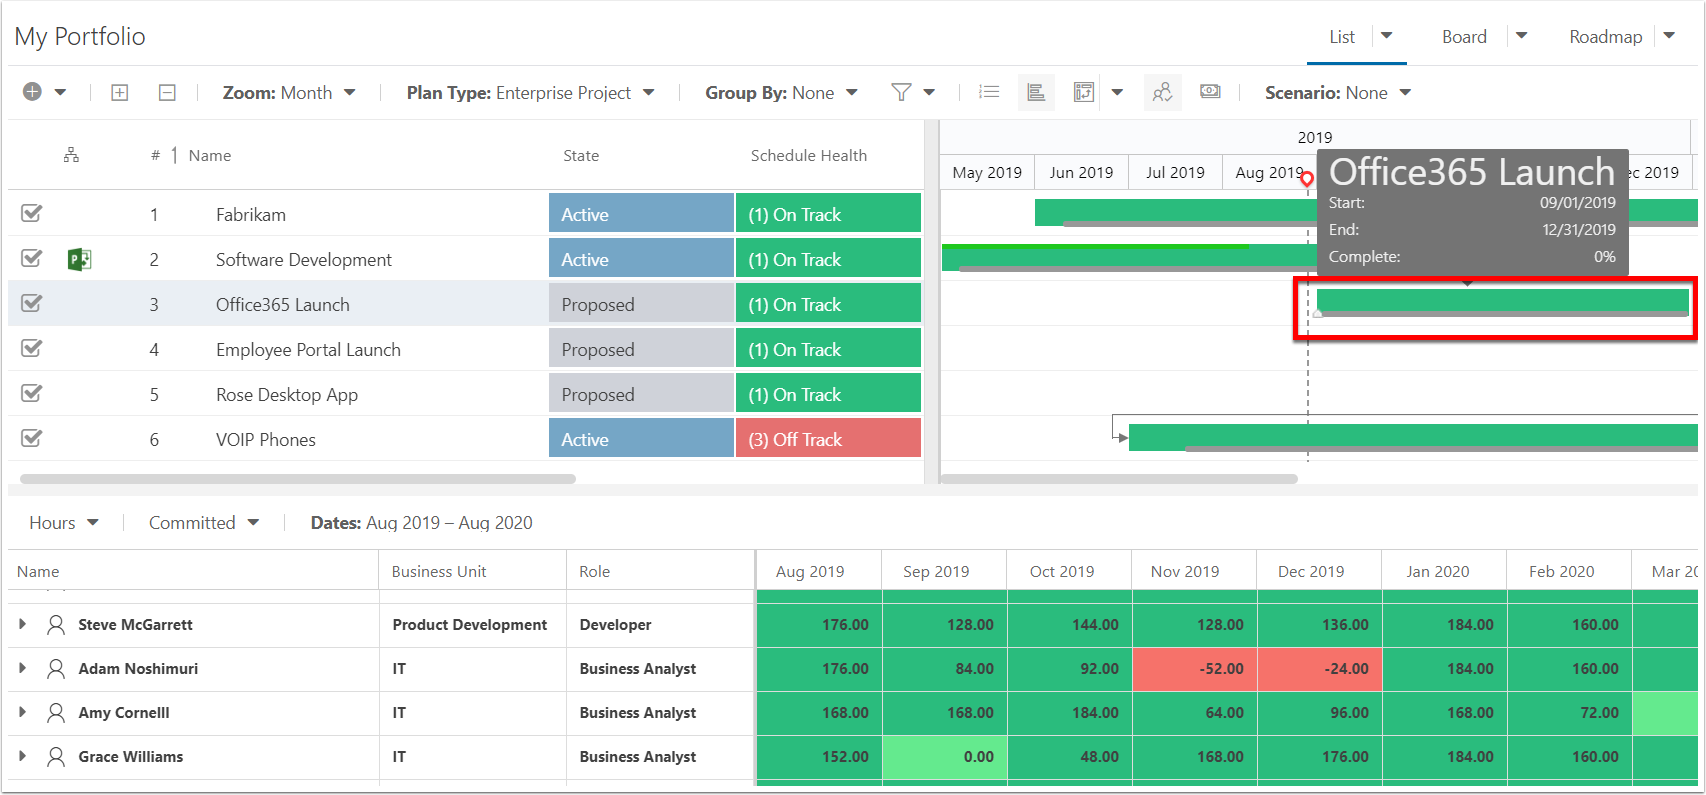Toggle the resource capacity people icon
Image resolution: width=1706 pixels, height=795 pixels.
[1162, 93]
